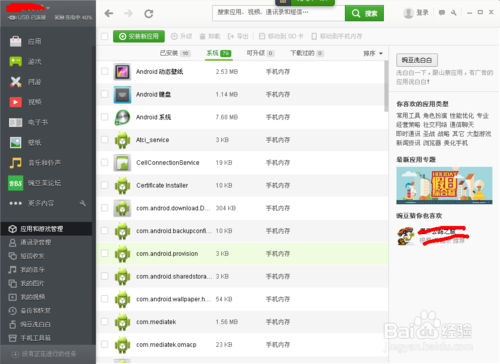
Task: Select the com.android.wallpaper row
Action: 242,299
